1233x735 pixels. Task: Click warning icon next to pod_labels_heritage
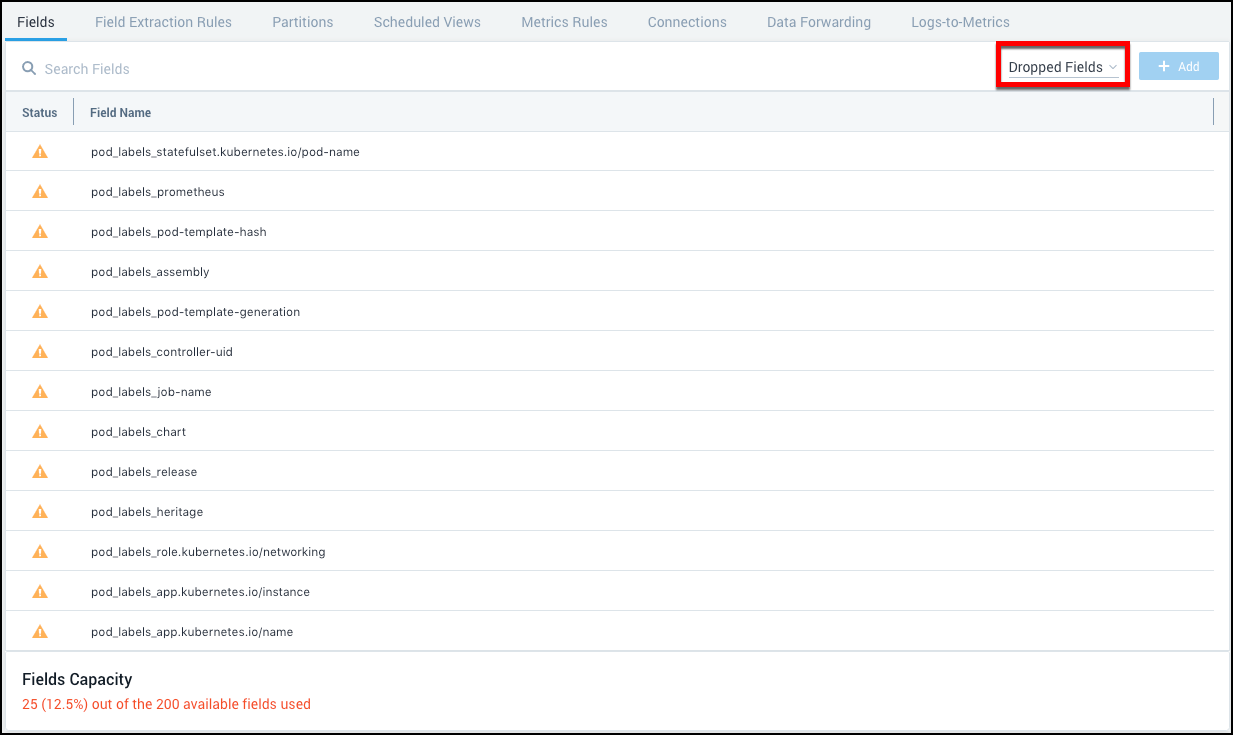pos(40,512)
